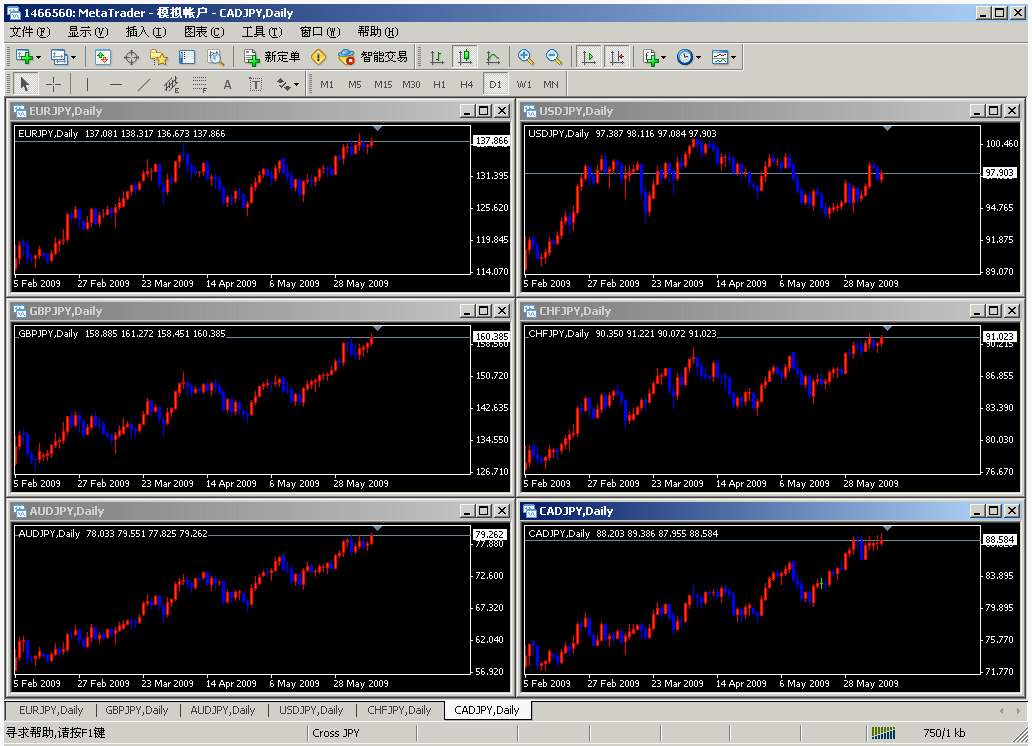Select the CADJPY,Daily bottom tab

click(487, 710)
